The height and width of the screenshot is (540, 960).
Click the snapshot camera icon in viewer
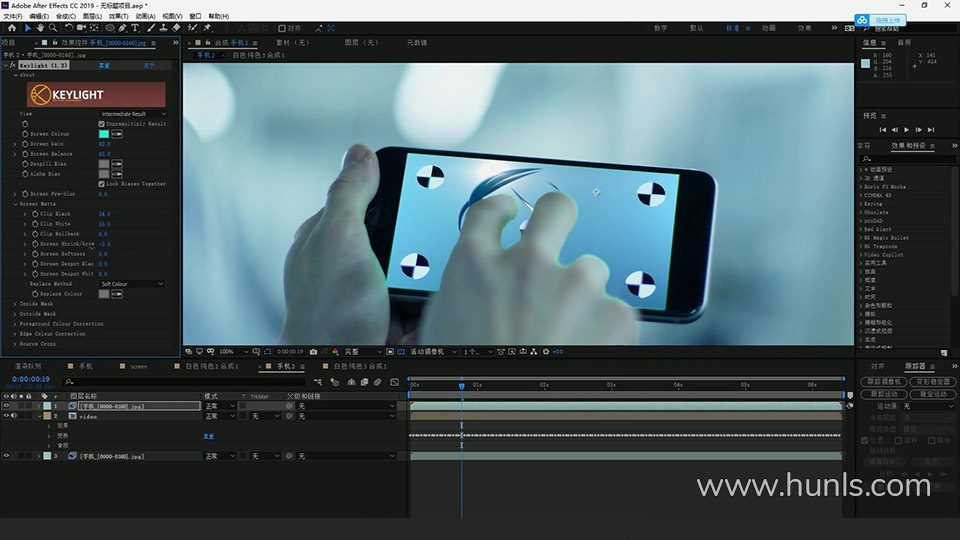click(x=314, y=352)
